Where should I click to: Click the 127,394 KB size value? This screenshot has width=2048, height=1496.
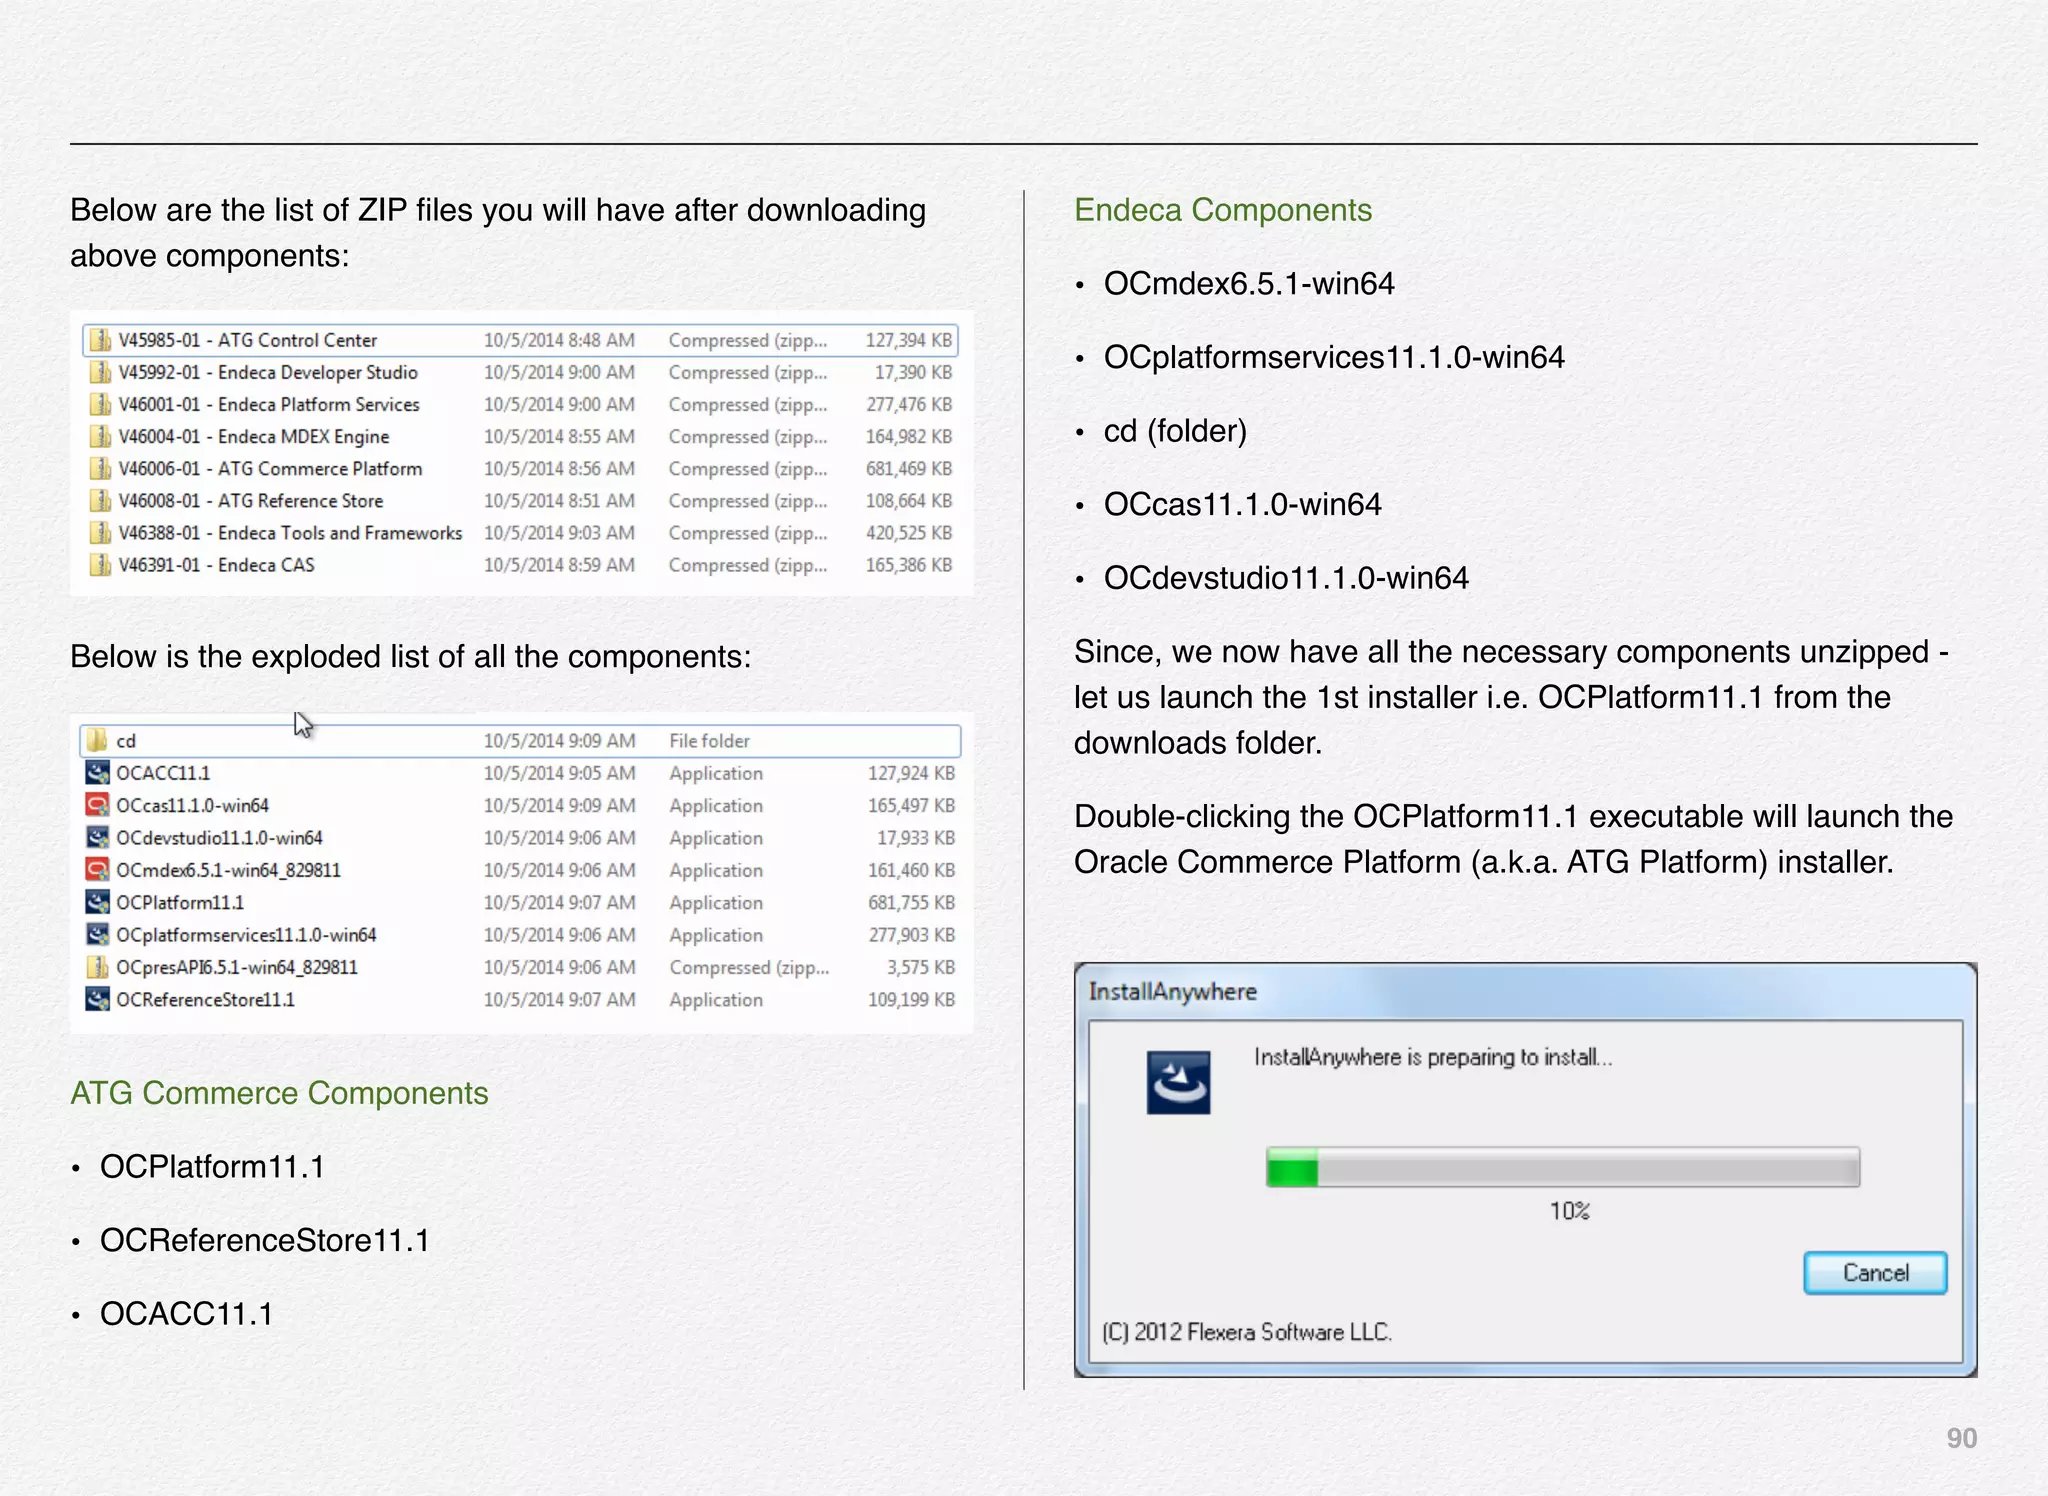point(908,341)
